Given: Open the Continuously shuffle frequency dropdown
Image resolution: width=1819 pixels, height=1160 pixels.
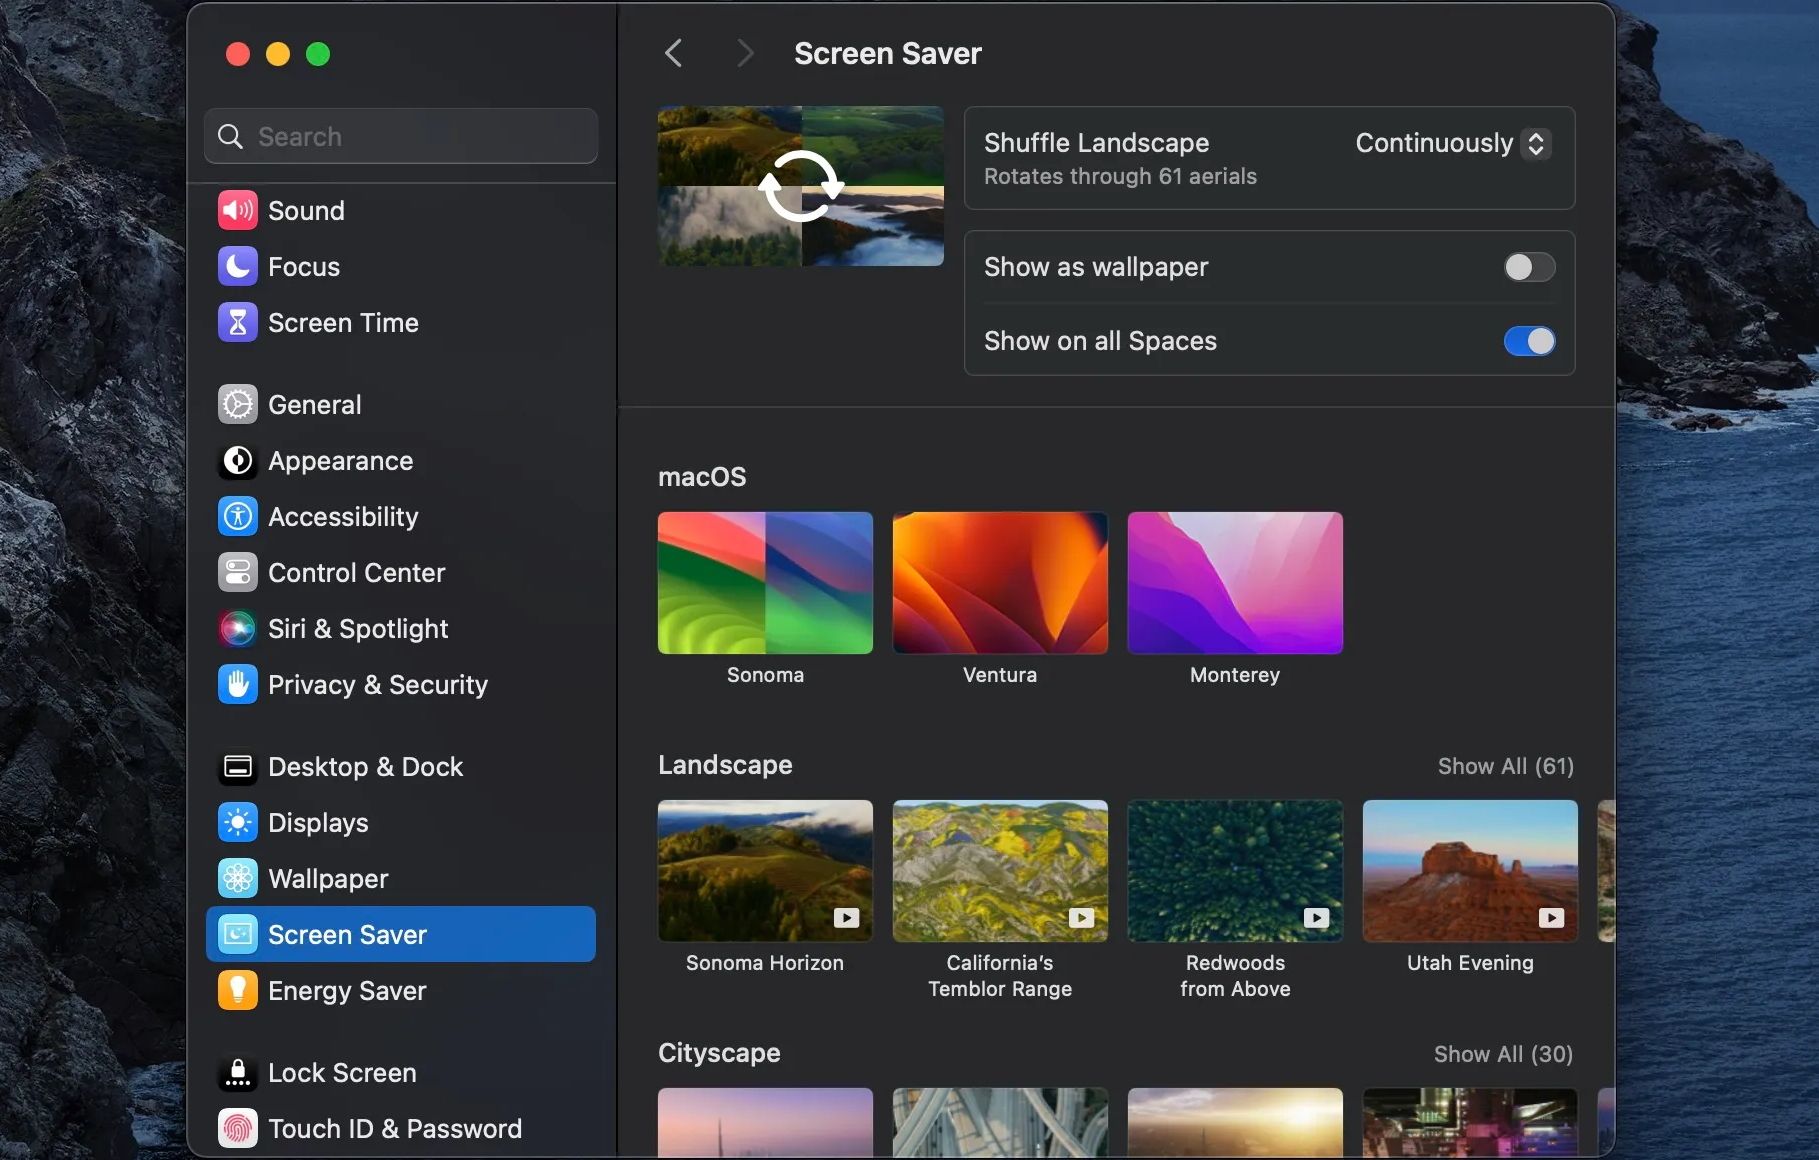Looking at the screenshot, I should (1449, 143).
